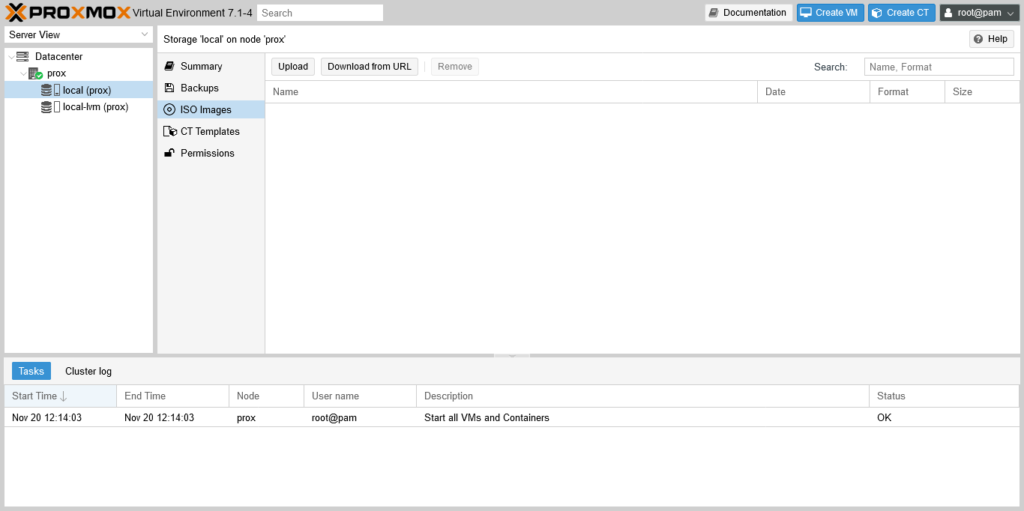Click the local (prox) storage icon
The height and width of the screenshot is (511, 1024).
click(x=50, y=90)
